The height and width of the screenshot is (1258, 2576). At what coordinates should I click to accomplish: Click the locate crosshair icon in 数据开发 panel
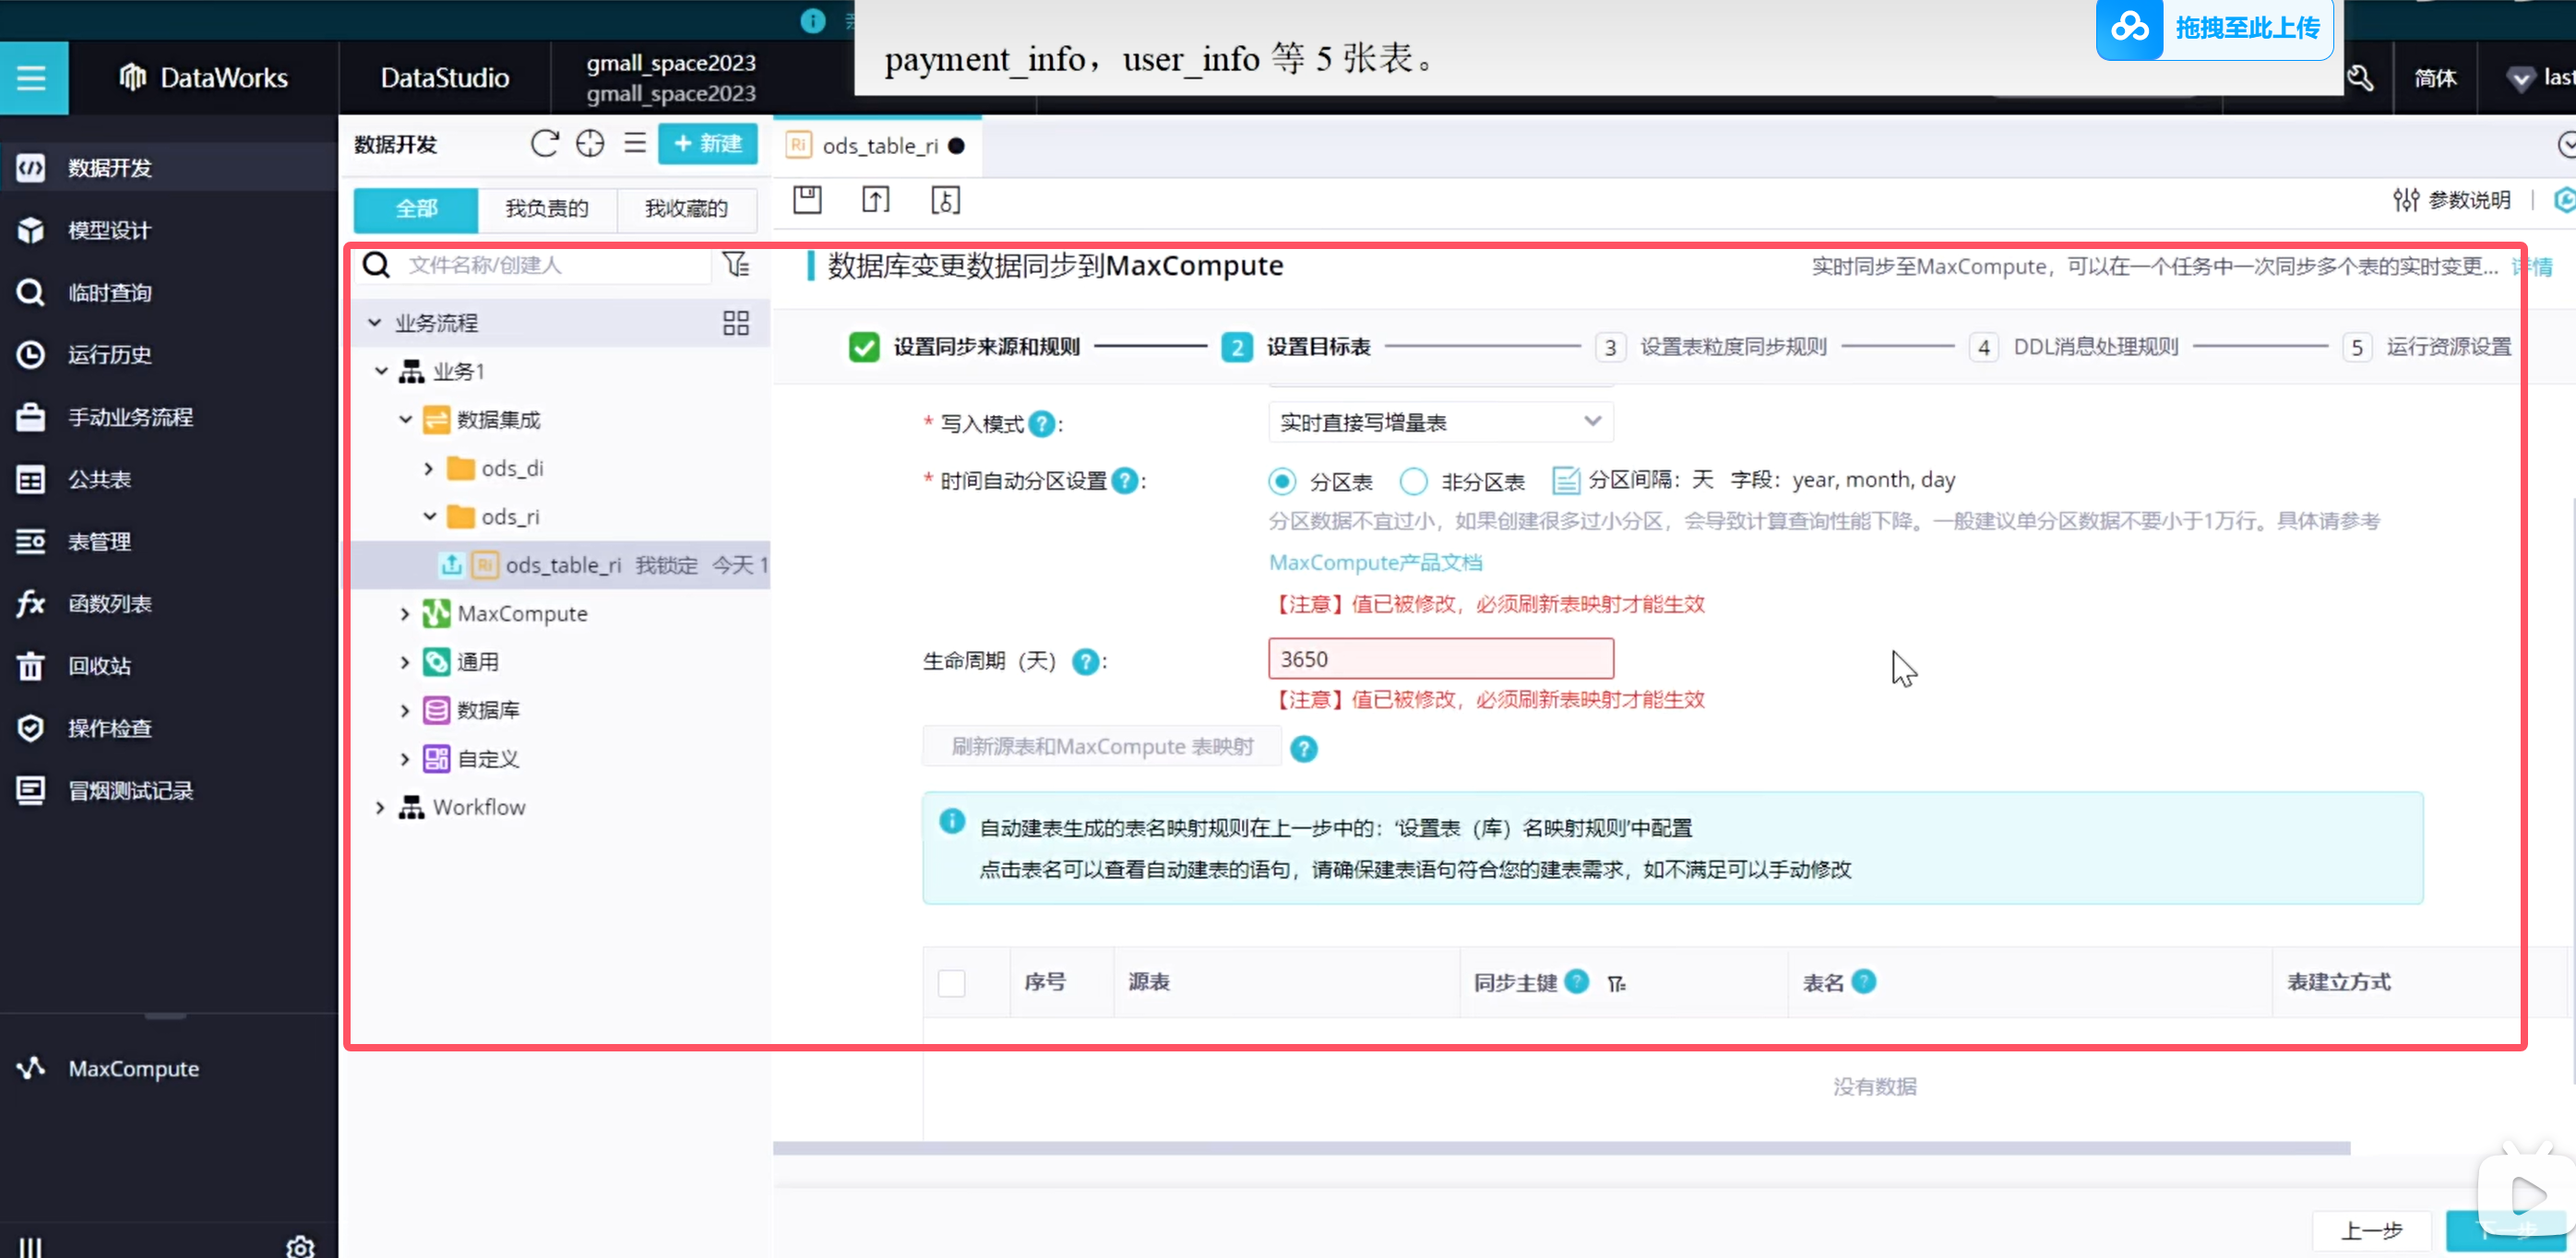tap(590, 144)
